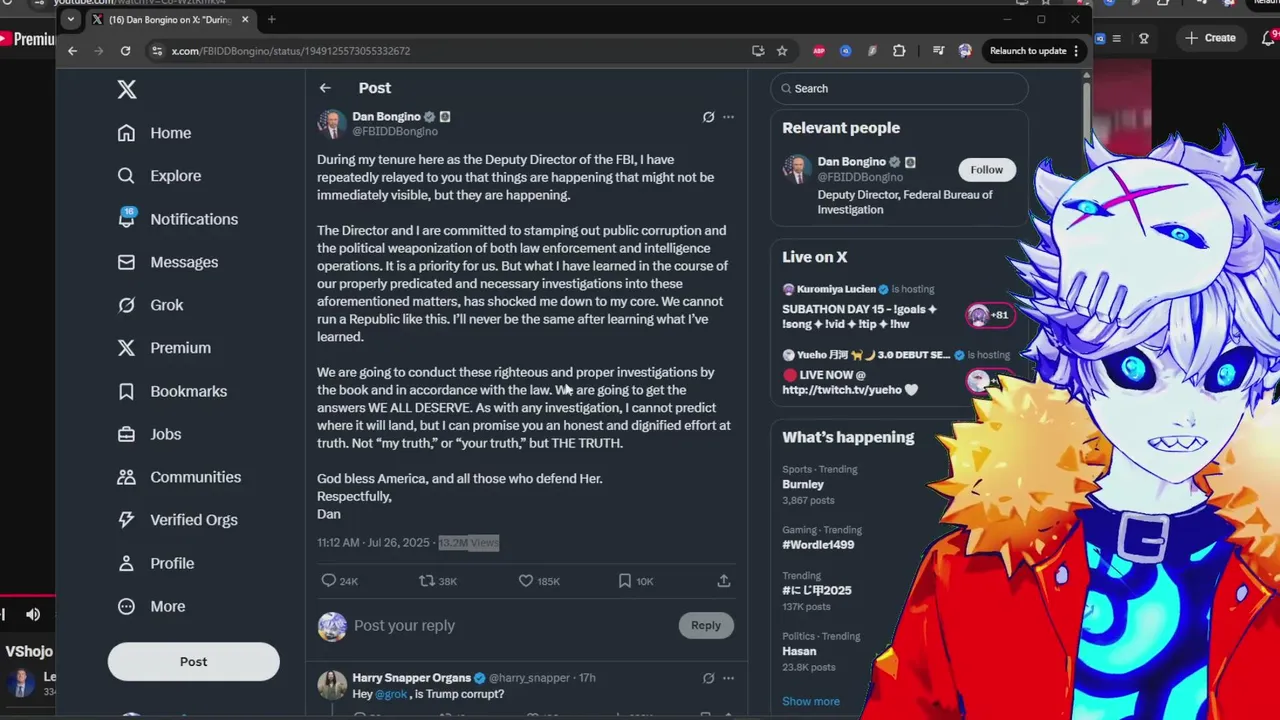Viewport: 1280px width, 720px height.
Task: Open the three-dot menu on Dan Bongino's post
Action: (x=728, y=117)
